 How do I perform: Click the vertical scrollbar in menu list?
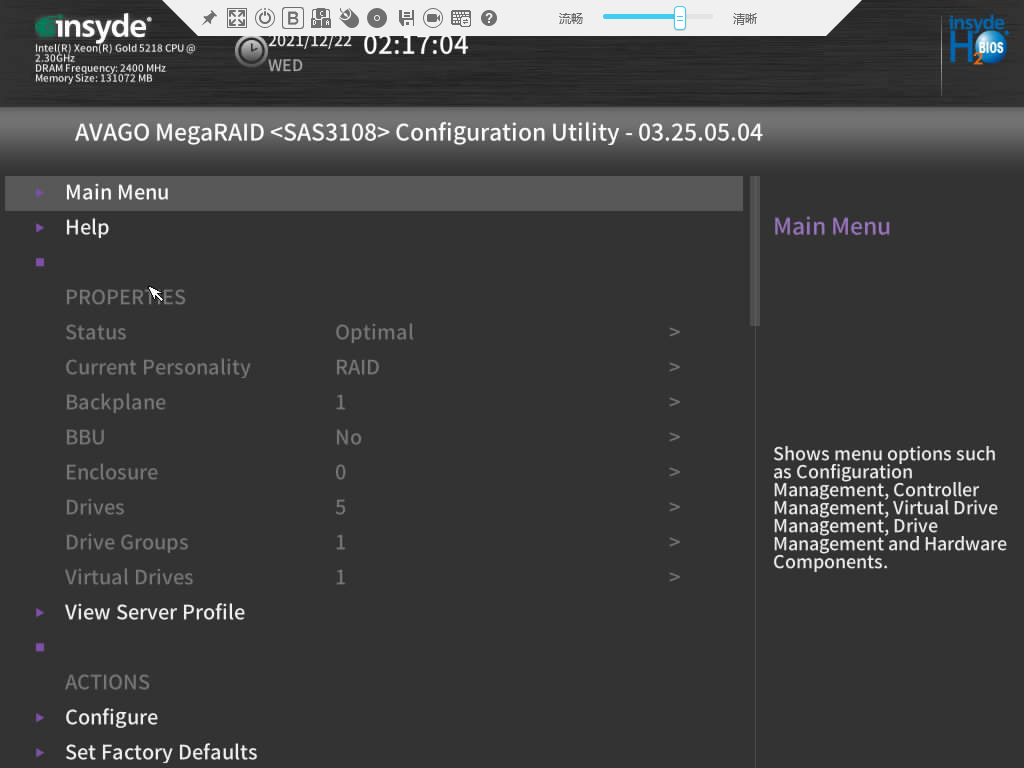click(755, 251)
